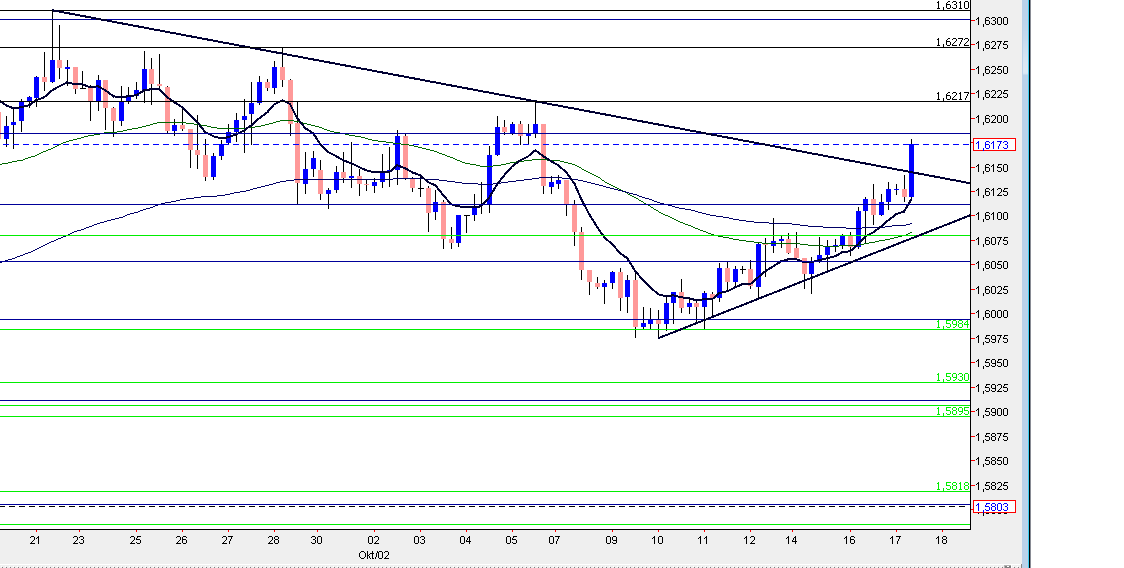Click the 1,6100 price axis value

[992, 217]
